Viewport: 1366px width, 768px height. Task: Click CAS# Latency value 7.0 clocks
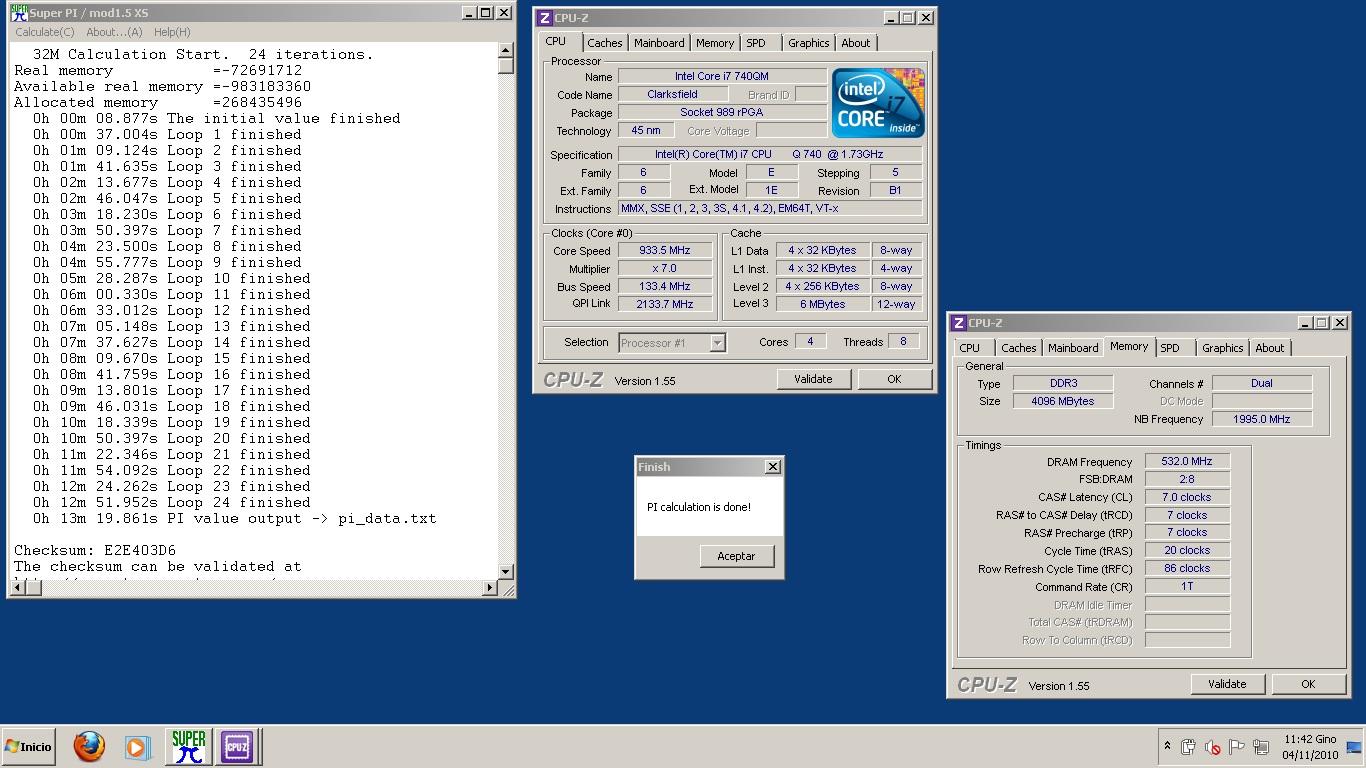point(1187,497)
